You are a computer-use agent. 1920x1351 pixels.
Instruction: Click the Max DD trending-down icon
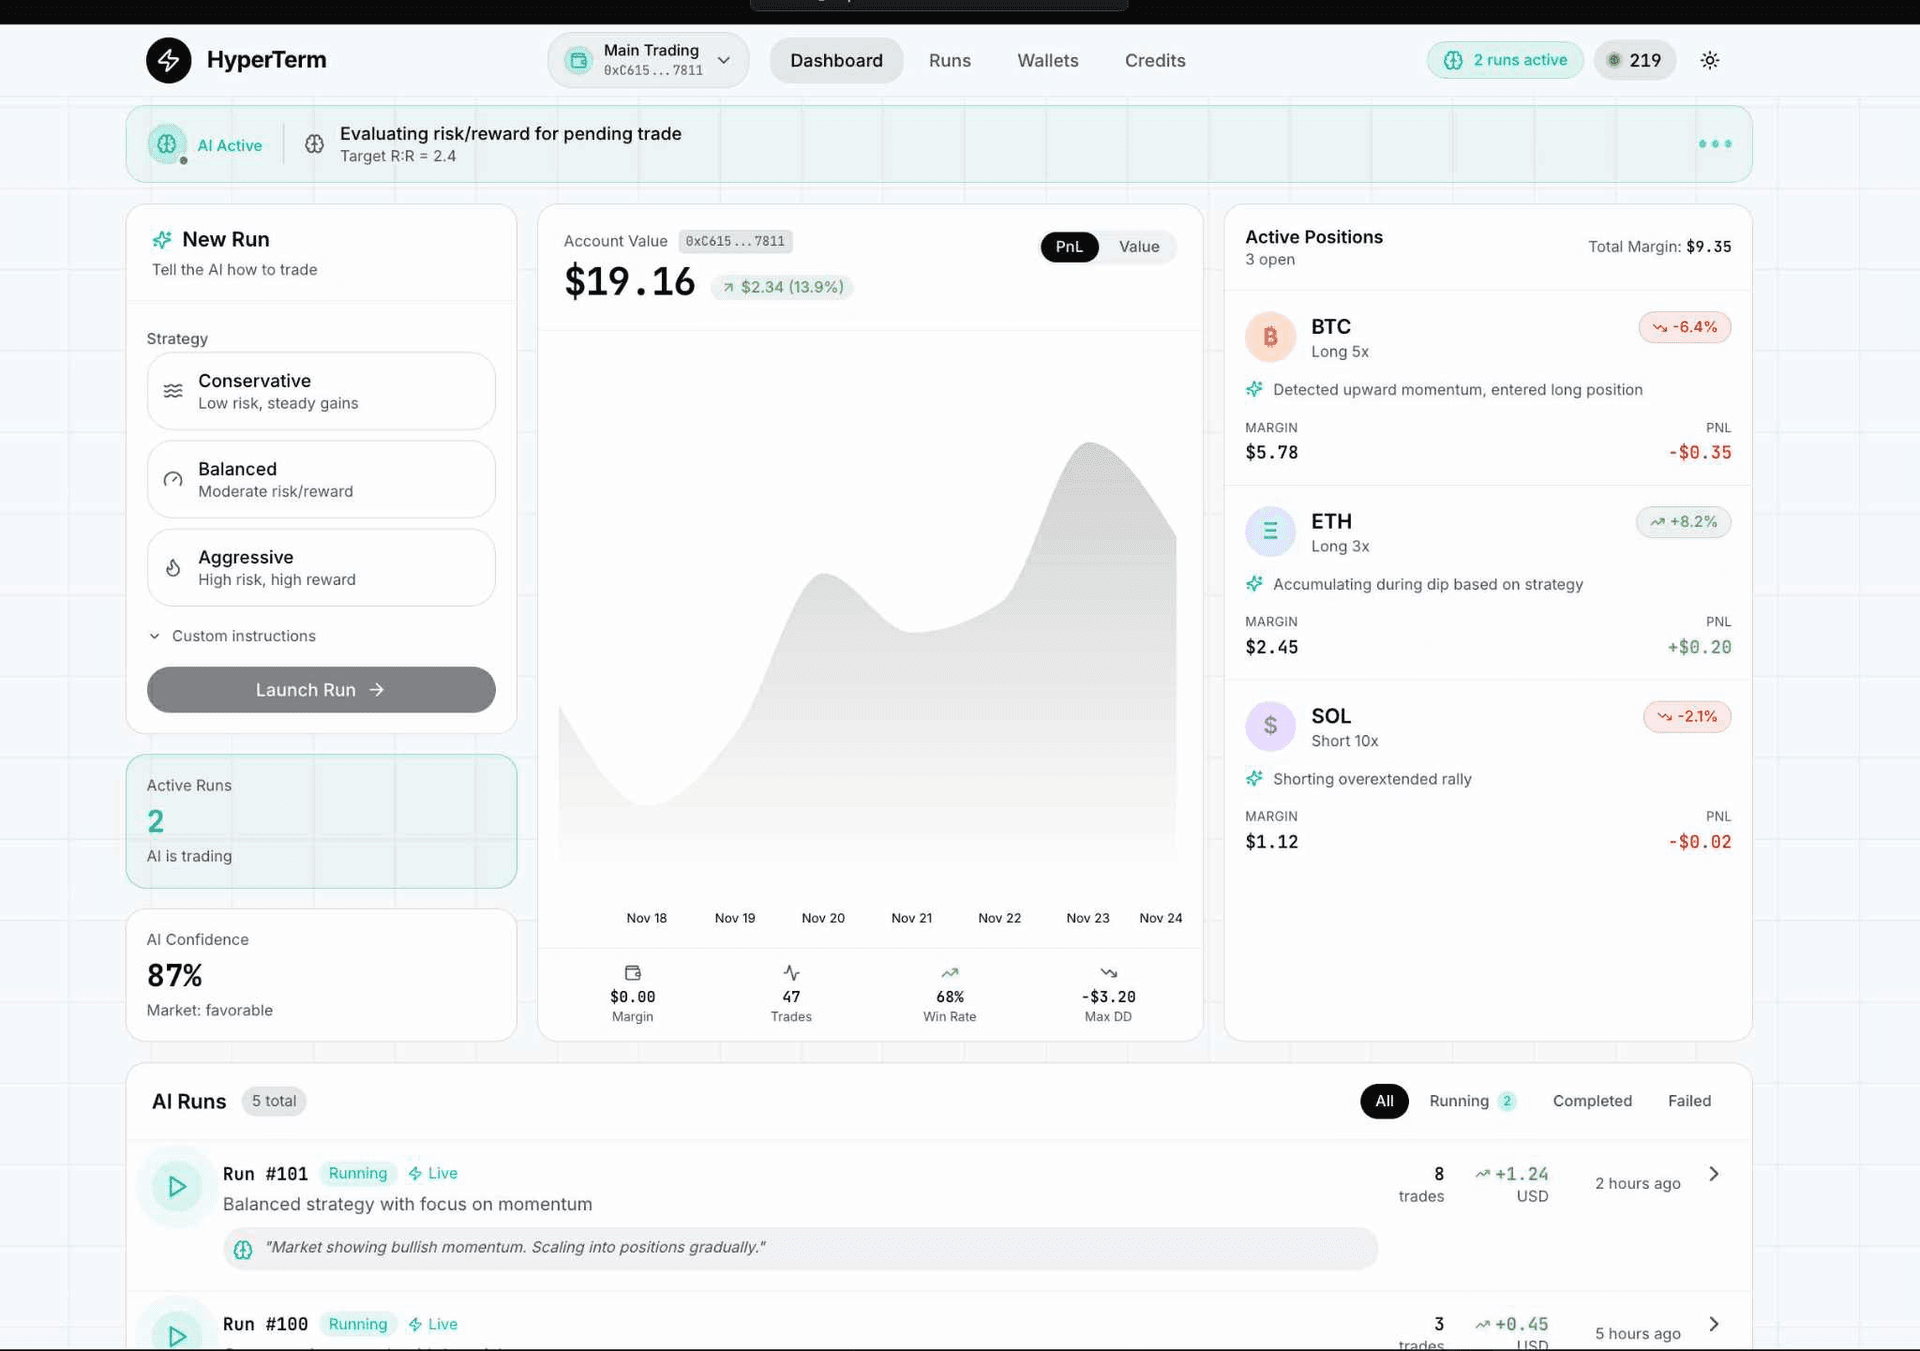tap(1108, 973)
